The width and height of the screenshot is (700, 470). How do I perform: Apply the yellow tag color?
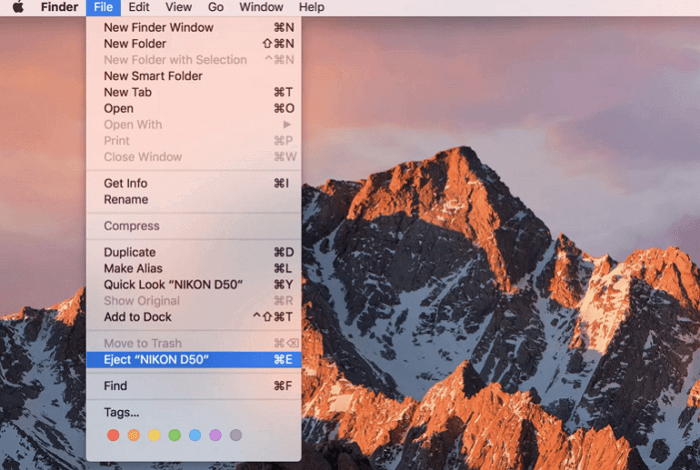tap(154, 435)
